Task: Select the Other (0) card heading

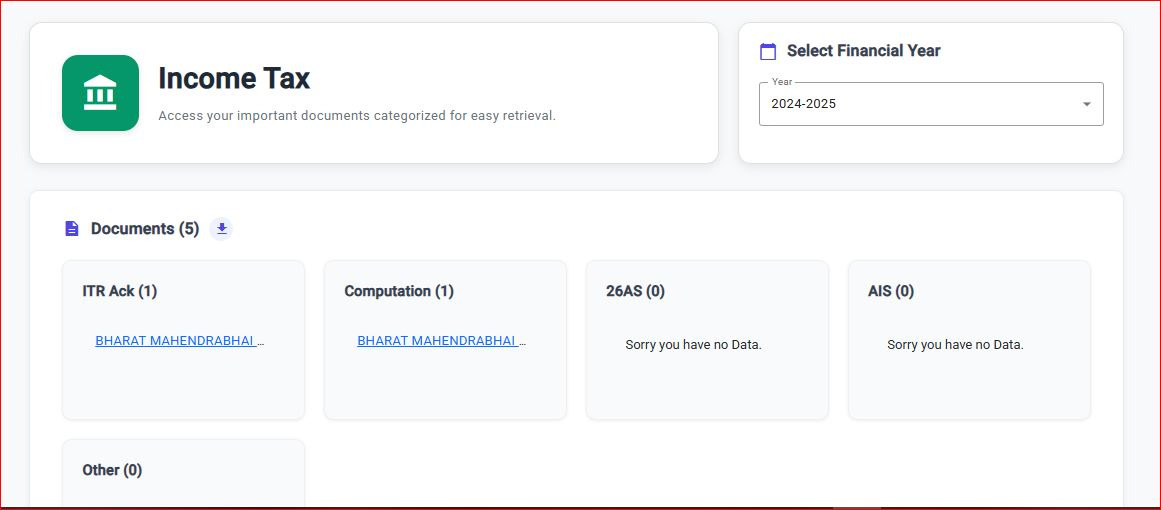Action: [x=112, y=470]
